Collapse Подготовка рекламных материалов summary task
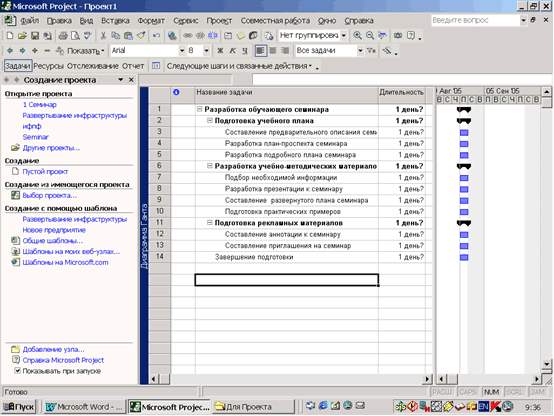This screenshot has width=554, height=416. pos(210,223)
